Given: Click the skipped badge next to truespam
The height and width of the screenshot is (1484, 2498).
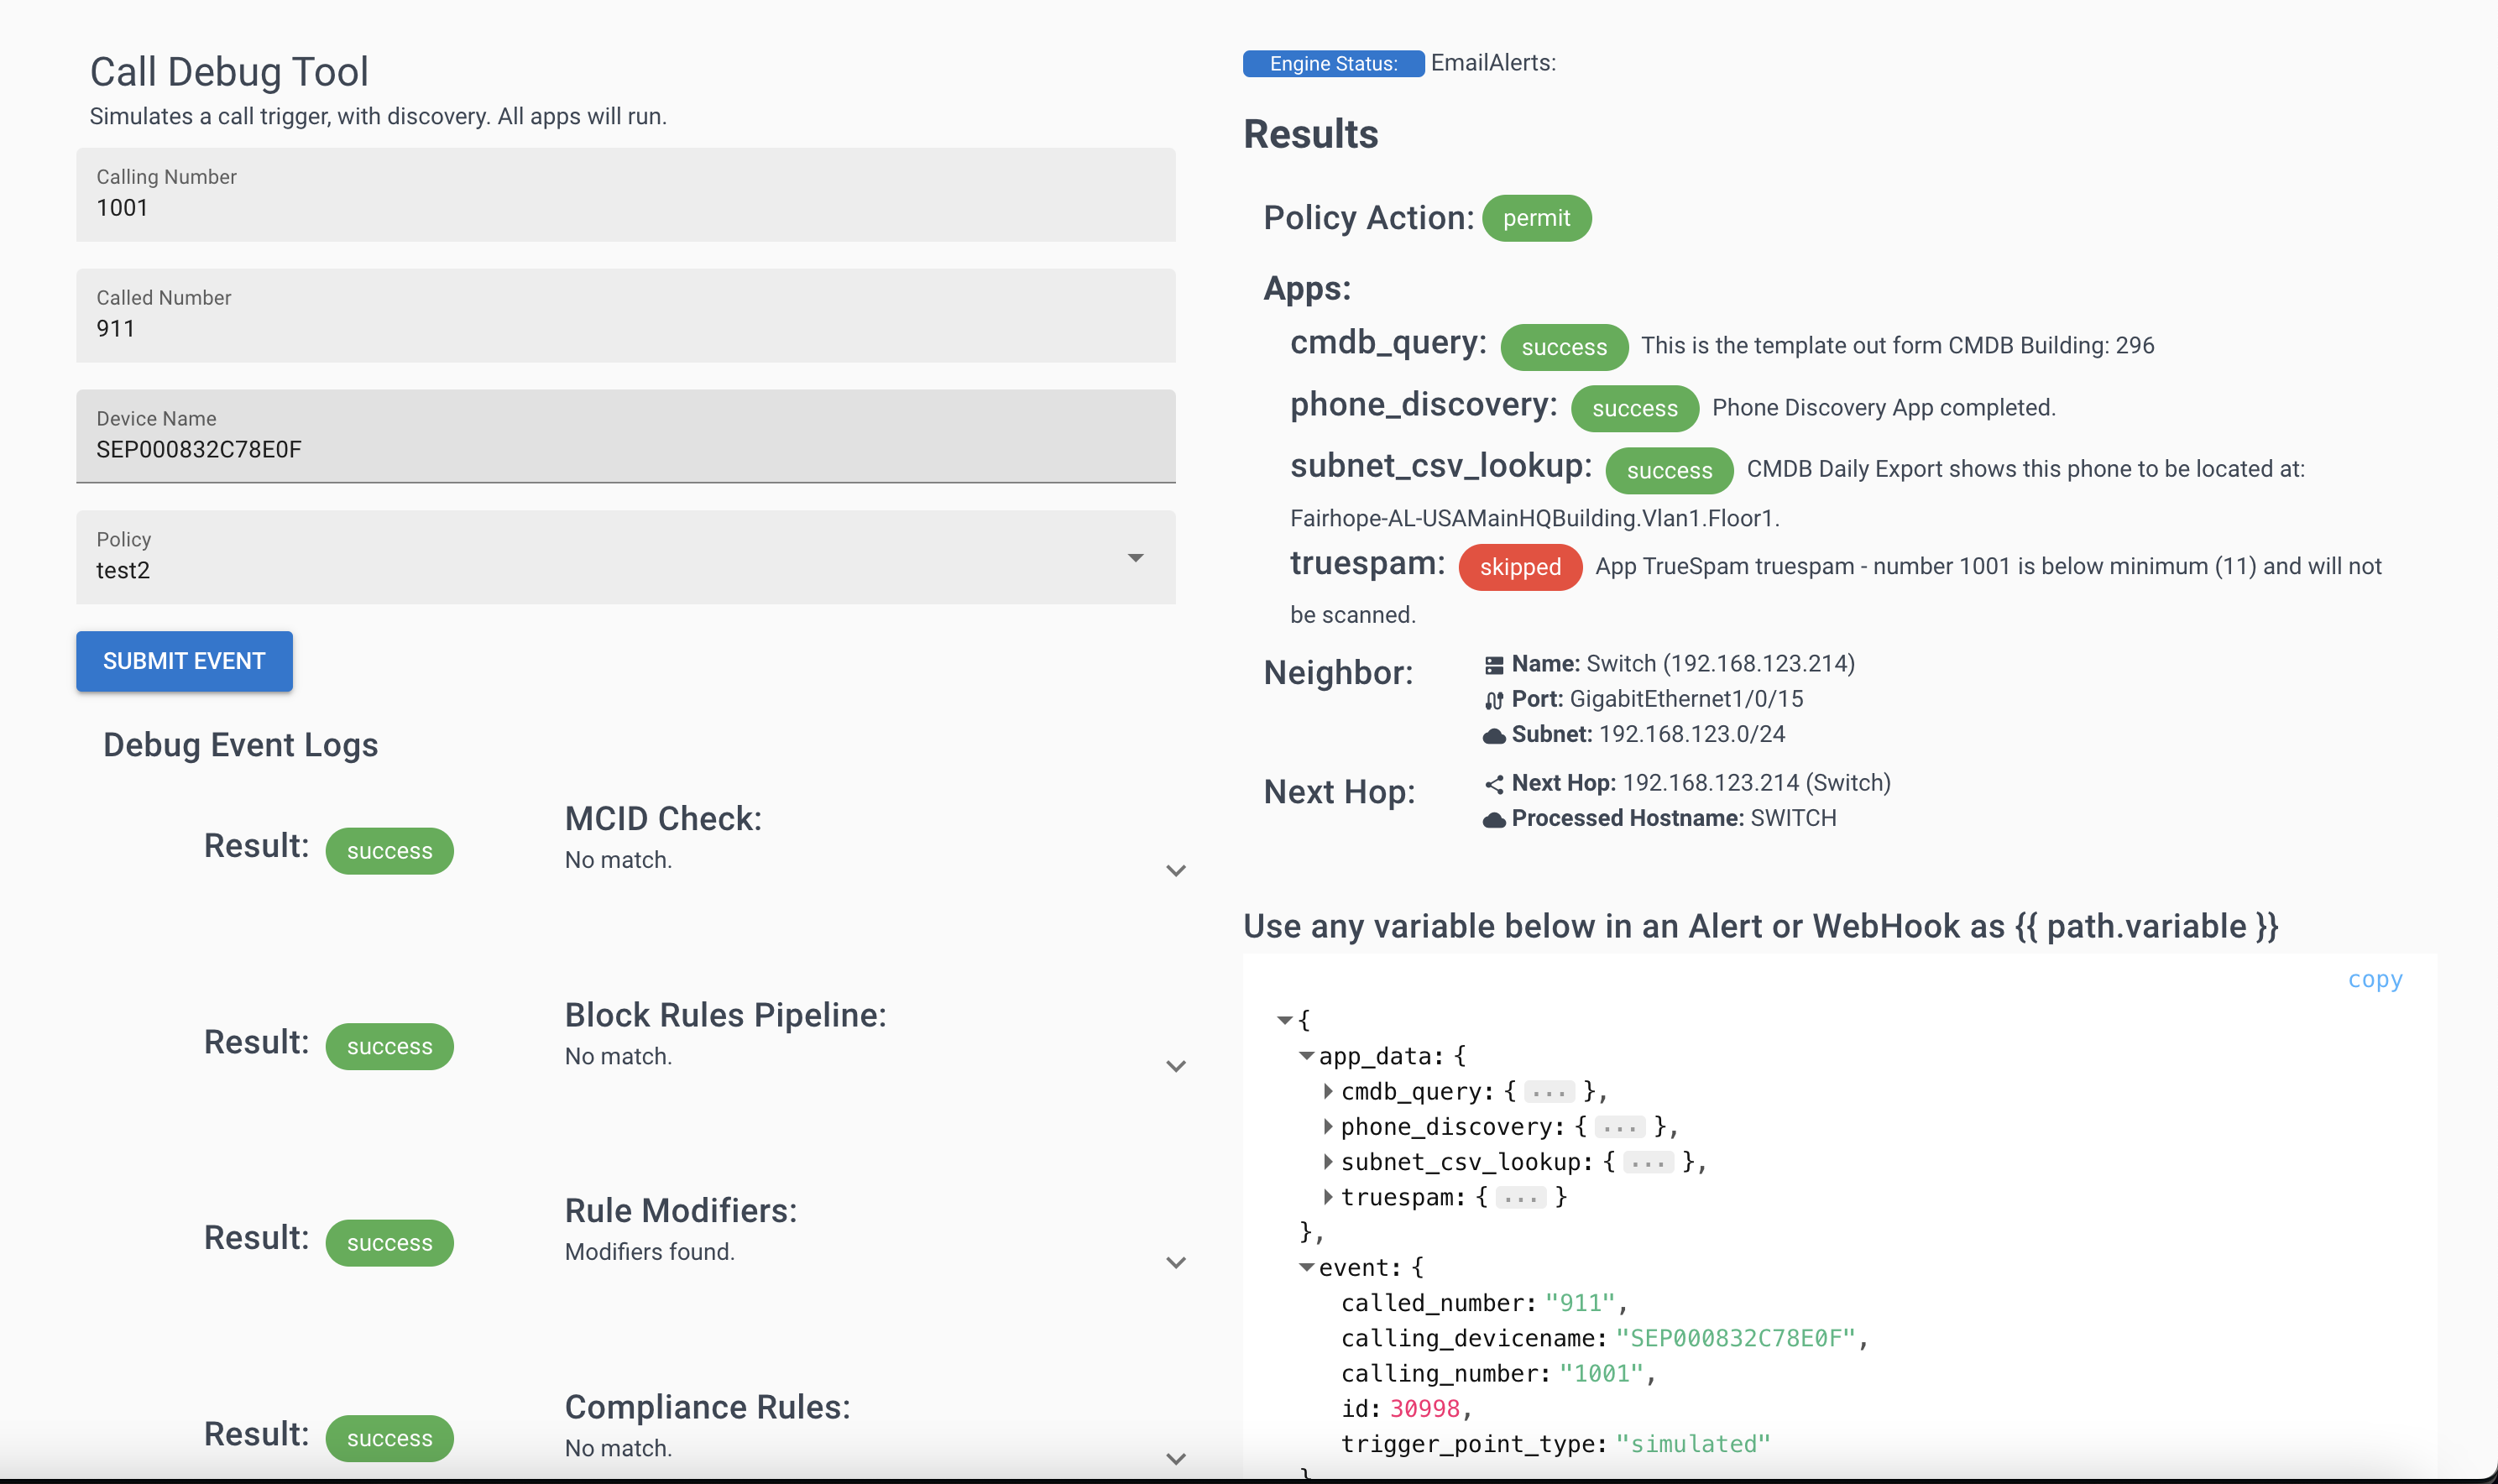Looking at the screenshot, I should (x=1519, y=567).
